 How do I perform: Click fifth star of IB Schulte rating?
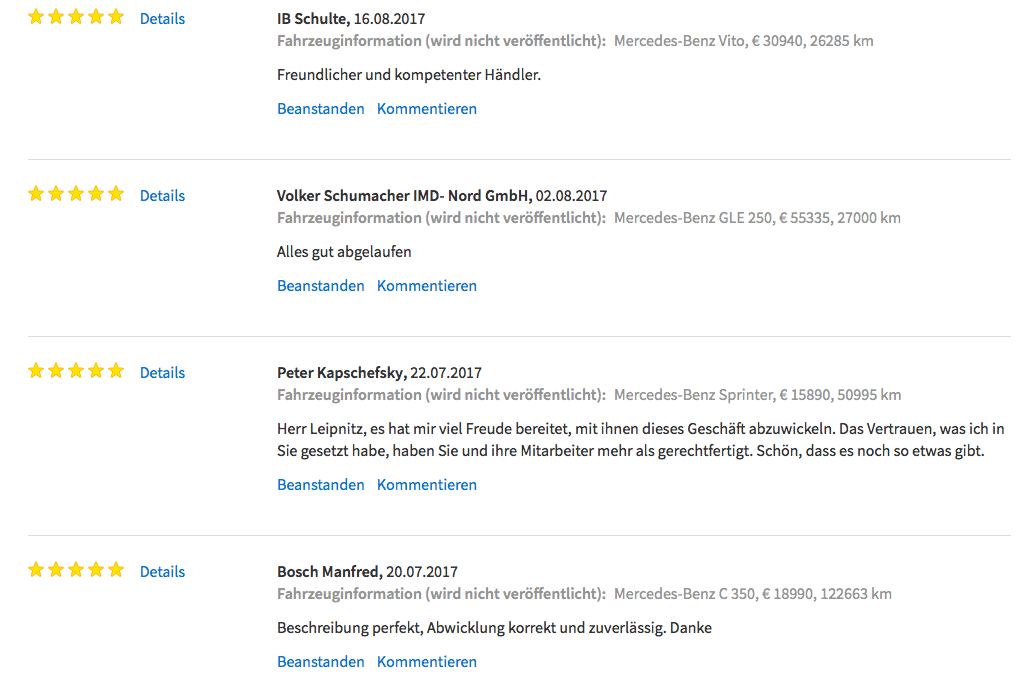point(116,17)
